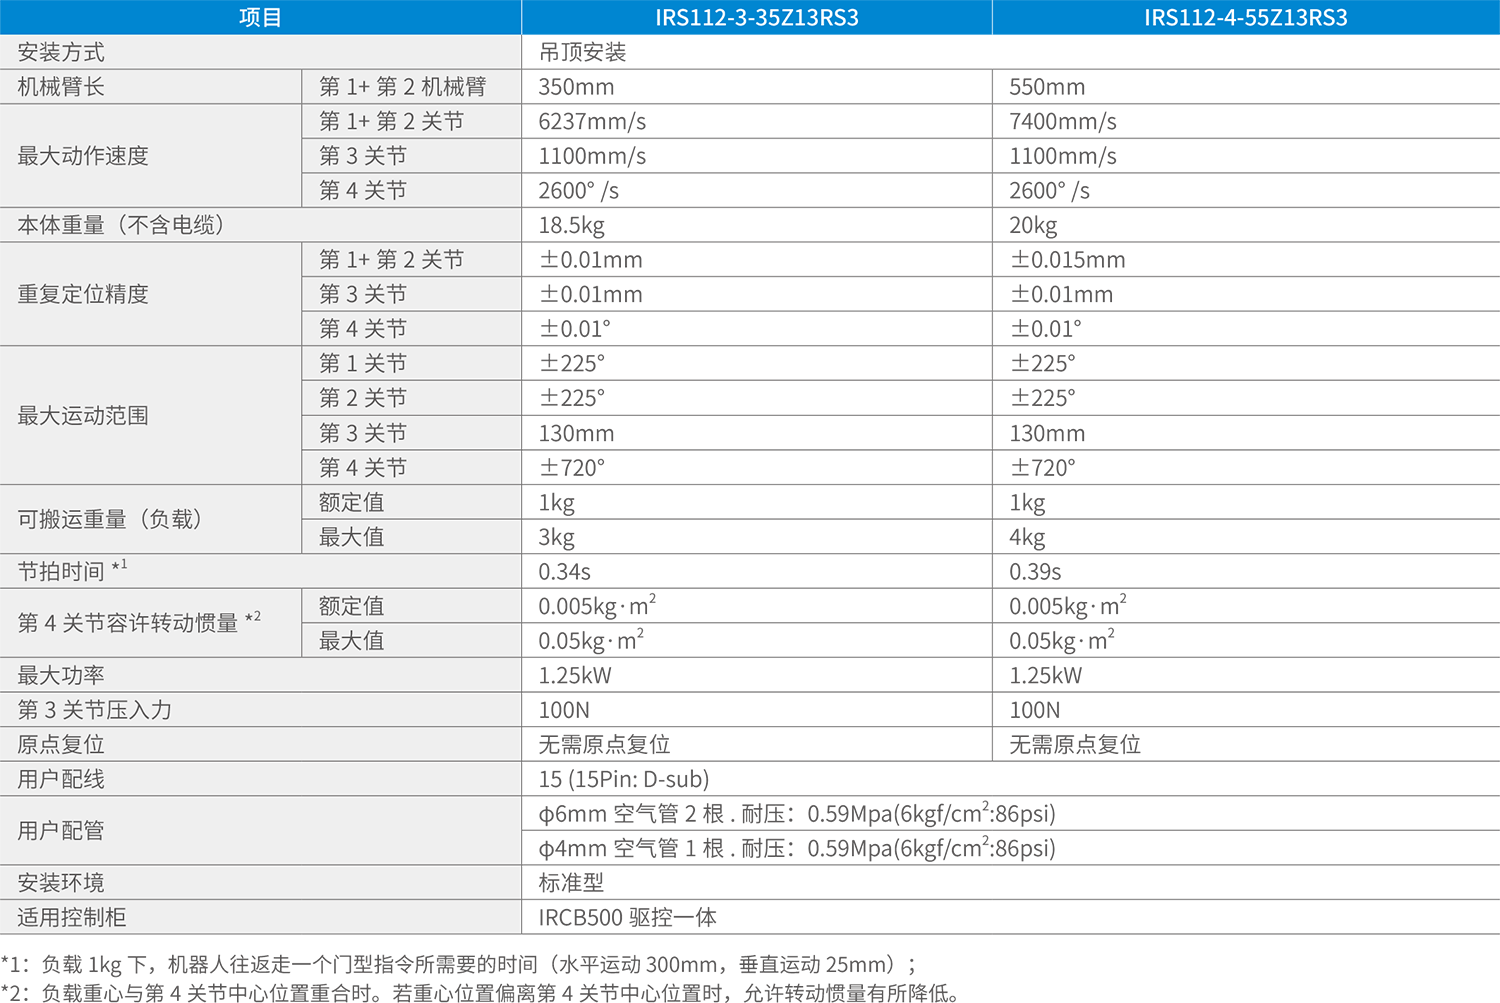Select the 原点复位 row label
The width and height of the screenshot is (1500, 1003).
(61, 744)
